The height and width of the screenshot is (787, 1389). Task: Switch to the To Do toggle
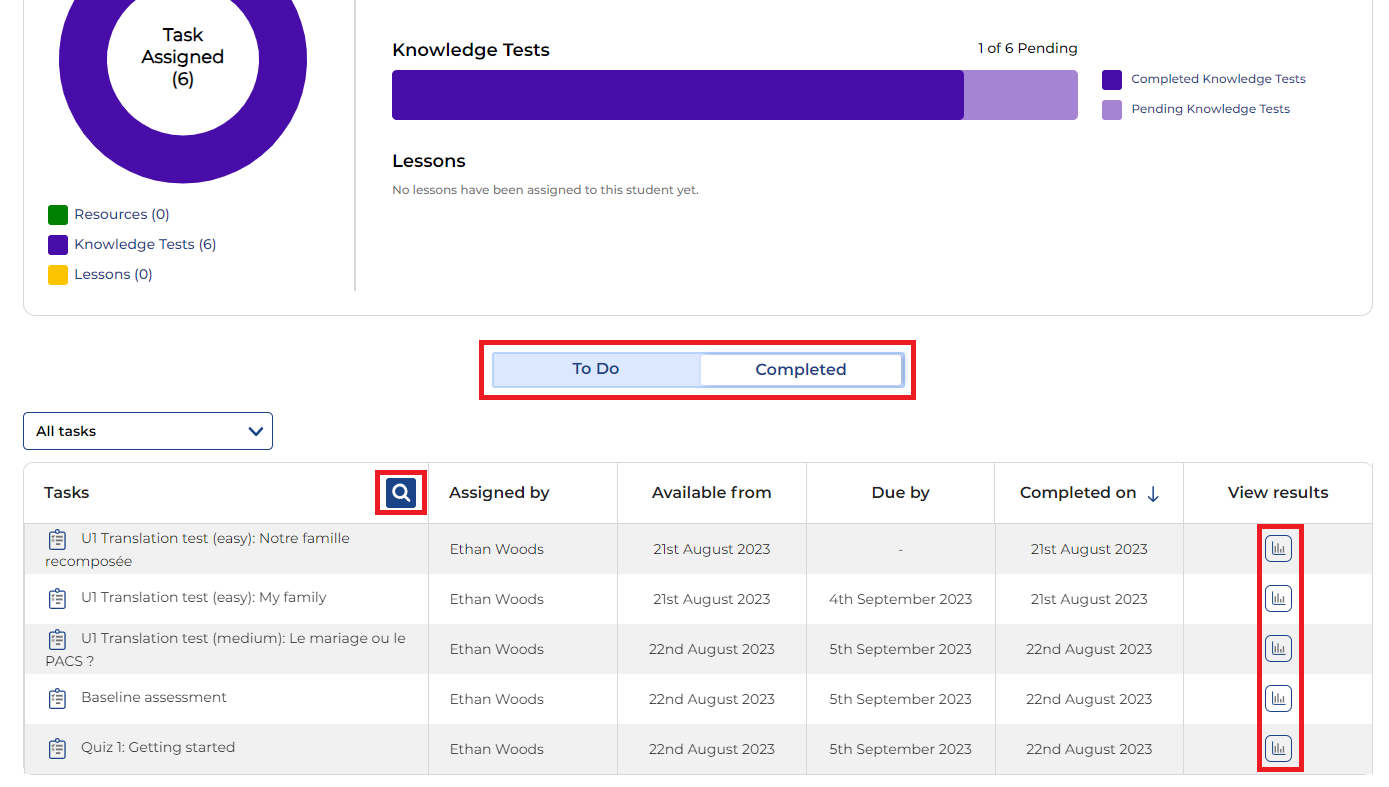[596, 369]
